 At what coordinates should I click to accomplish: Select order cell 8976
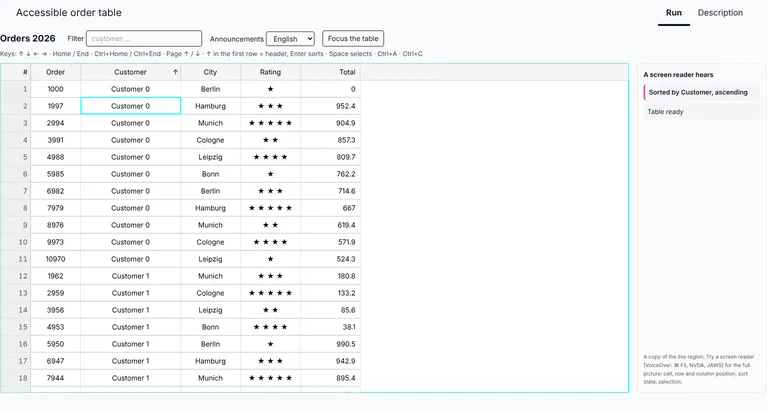[x=55, y=225]
